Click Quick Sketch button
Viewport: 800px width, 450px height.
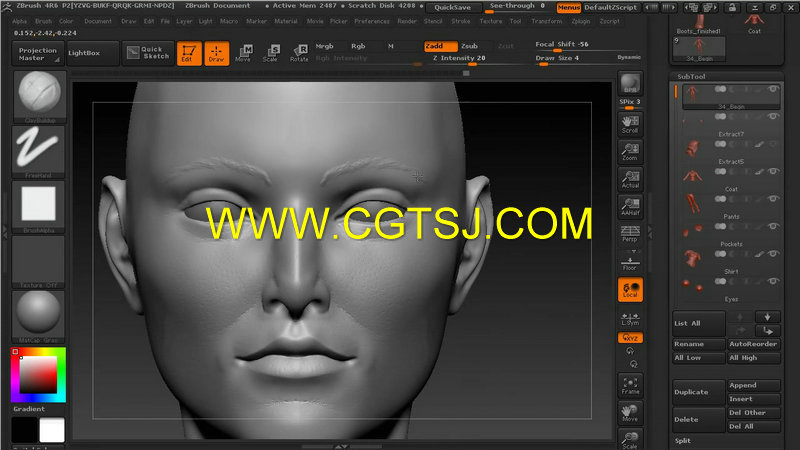(147, 53)
